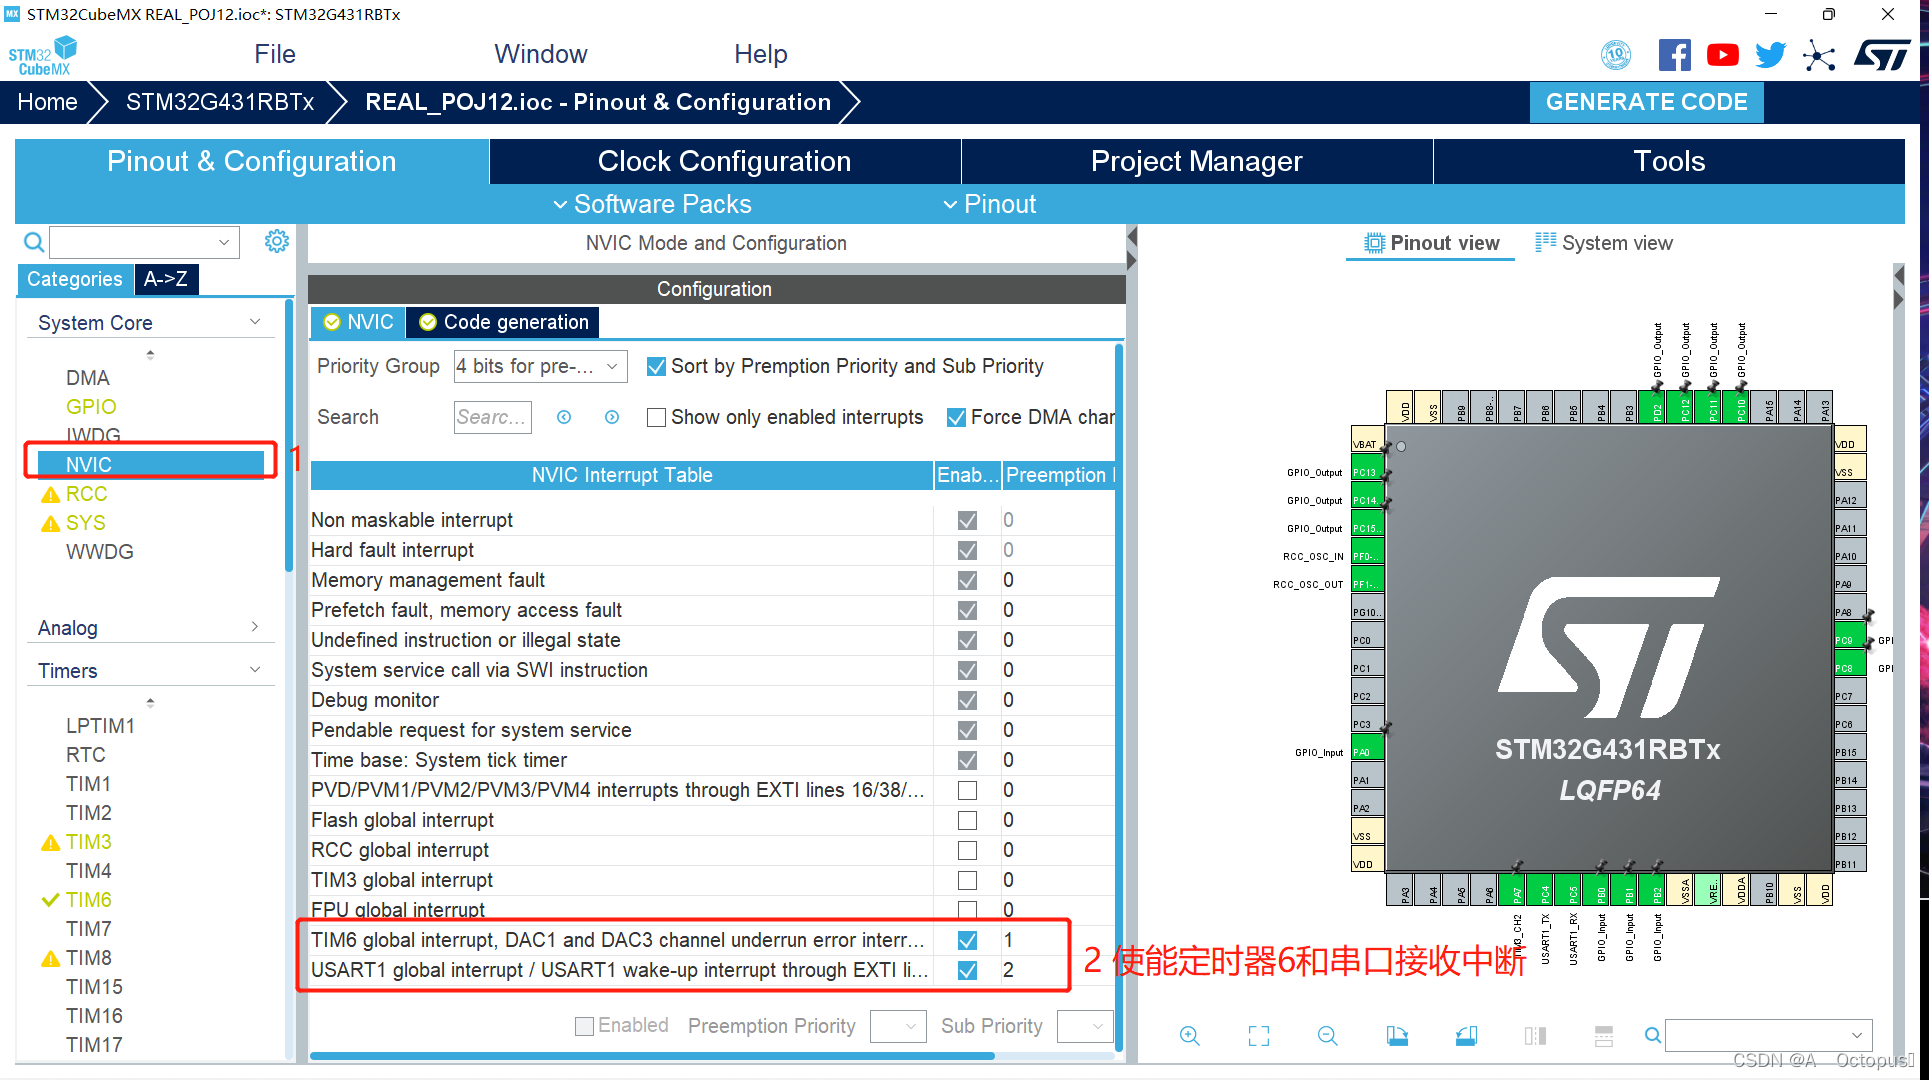
Task: Open the categories settings gear
Action: [277, 241]
